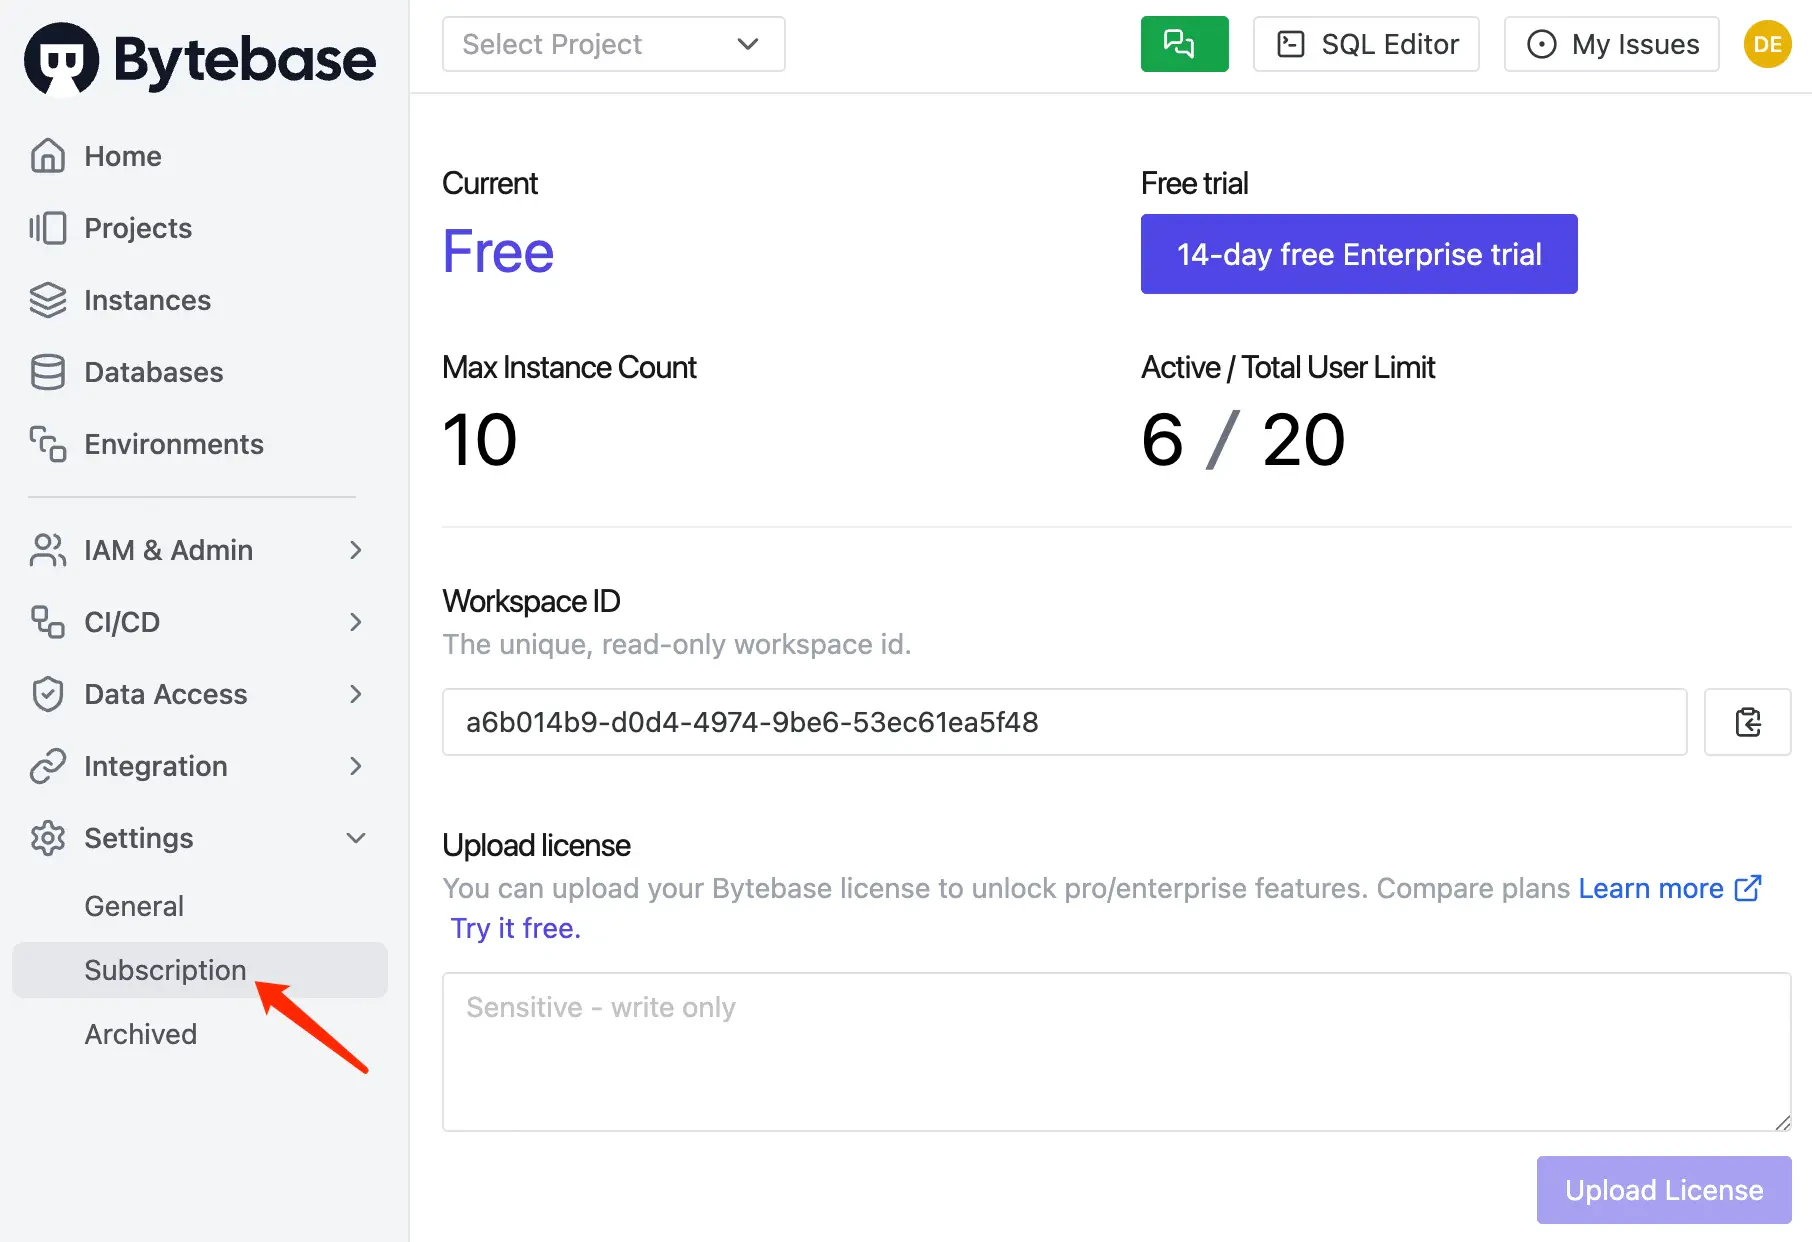Viewport: 1812px width, 1242px height.
Task: Start the 14-day free Enterprise trial
Action: [x=1359, y=254]
